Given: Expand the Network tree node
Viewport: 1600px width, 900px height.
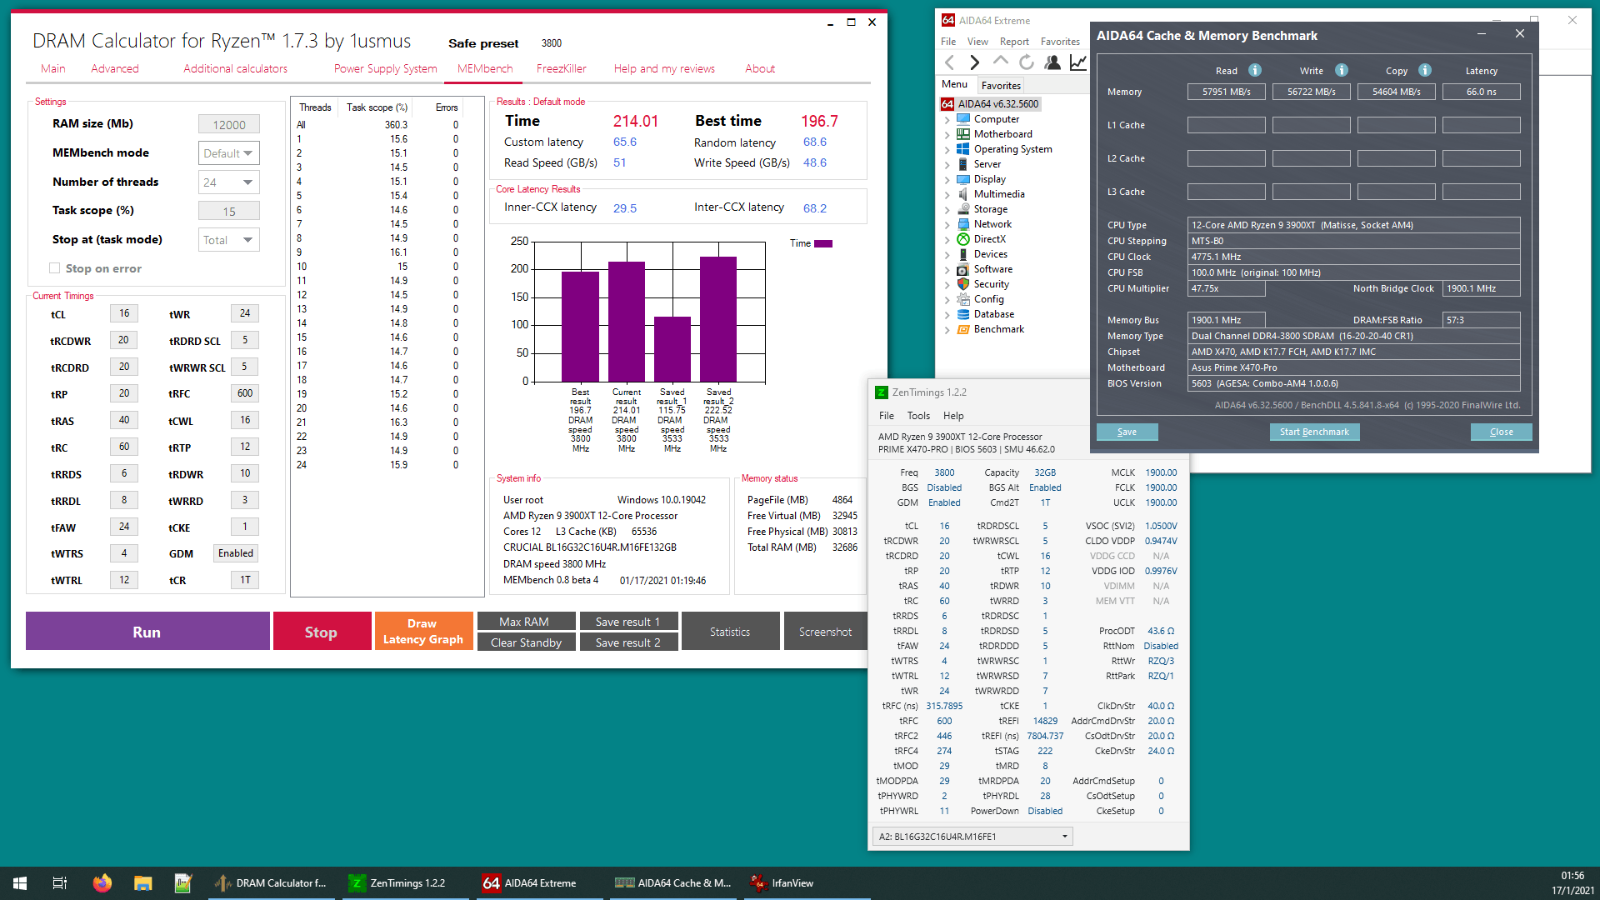Looking at the screenshot, I should tap(947, 224).
